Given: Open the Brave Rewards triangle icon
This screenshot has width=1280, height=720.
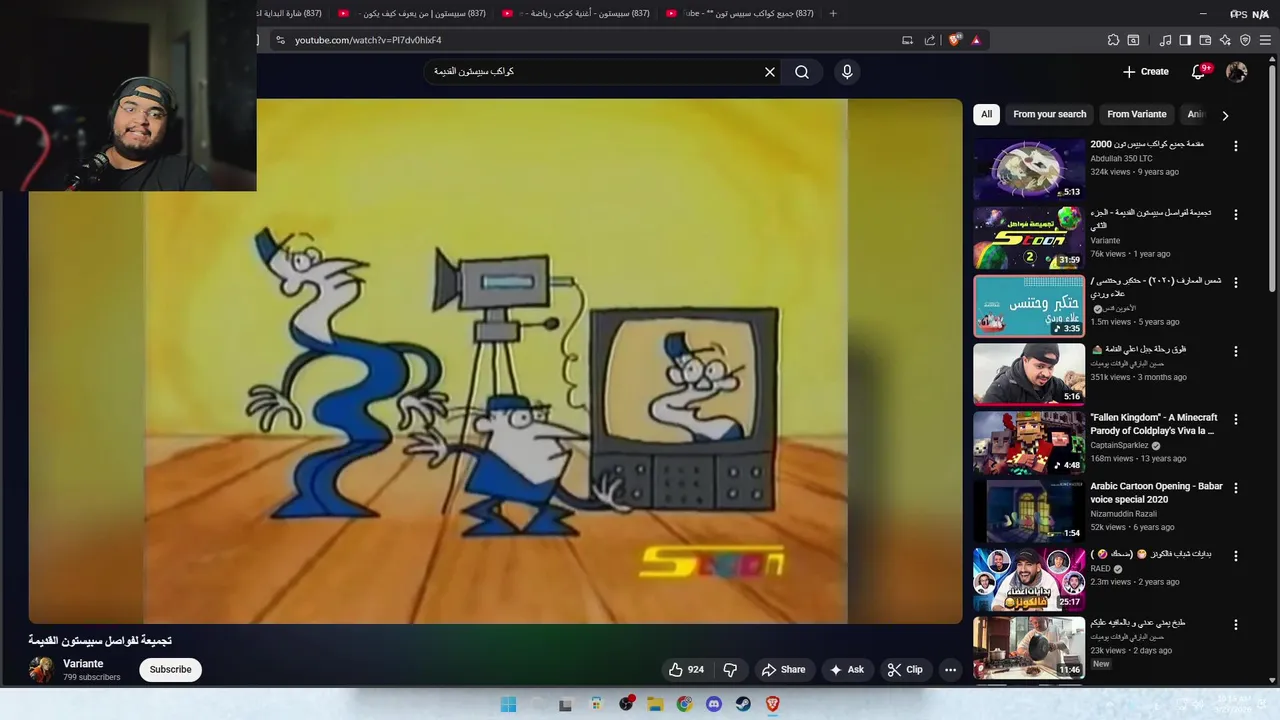Looking at the screenshot, I should point(976,40).
